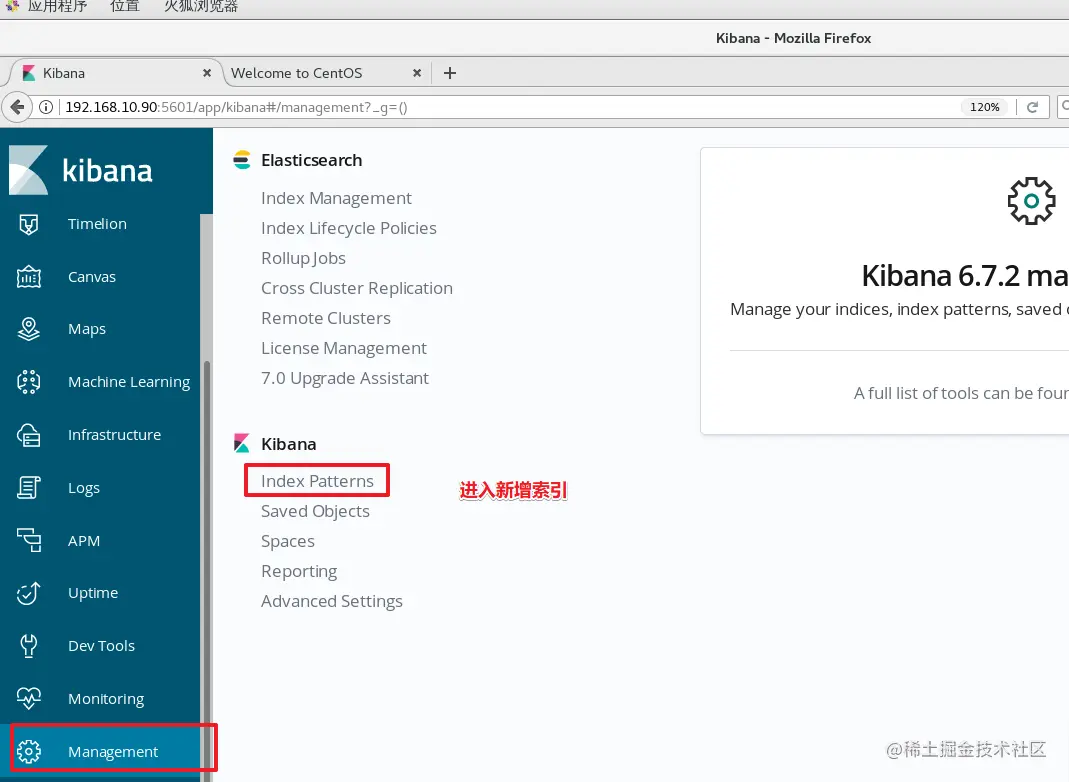Image resolution: width=1069 pixels, height=782 pixels.
Task: Select Machine Learning label in sidebar
Action: tap(129, 382)
